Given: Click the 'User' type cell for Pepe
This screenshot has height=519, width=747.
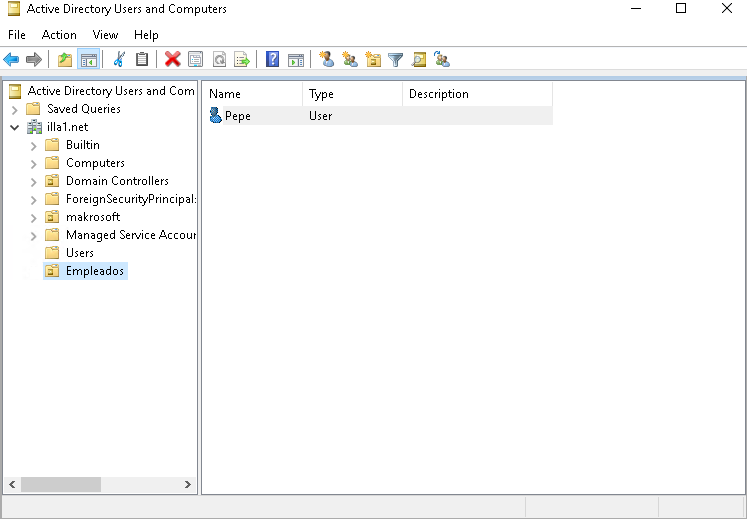Looking at the screenshot, I should tap(321, 116).
